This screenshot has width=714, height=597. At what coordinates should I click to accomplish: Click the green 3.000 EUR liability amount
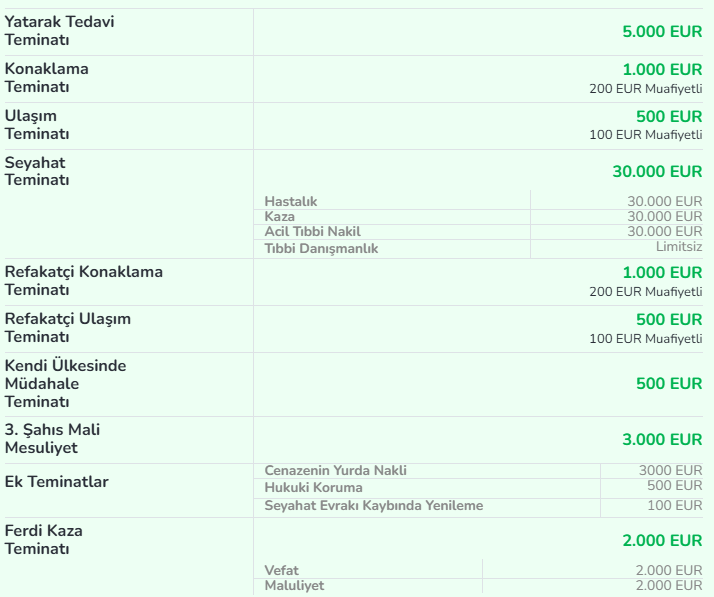point(662,440)
